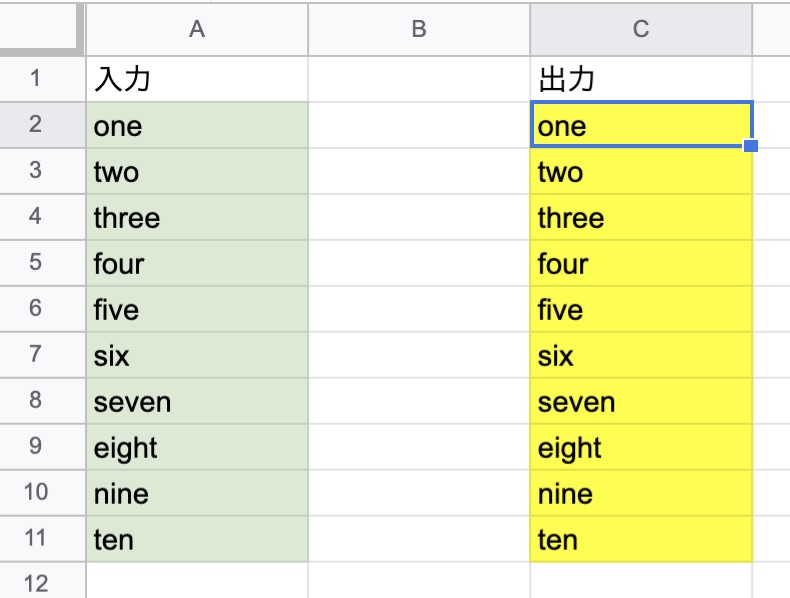Select column B header

[x=419, y=29]
